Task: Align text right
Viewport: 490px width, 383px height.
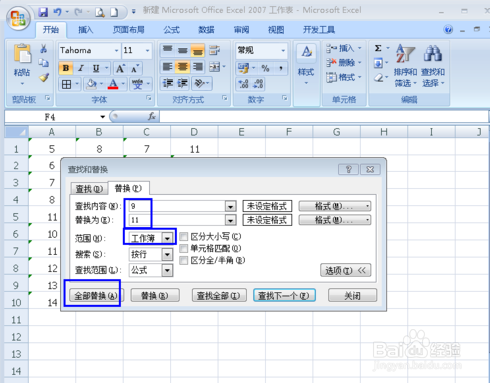Action: tap(198, 67)
